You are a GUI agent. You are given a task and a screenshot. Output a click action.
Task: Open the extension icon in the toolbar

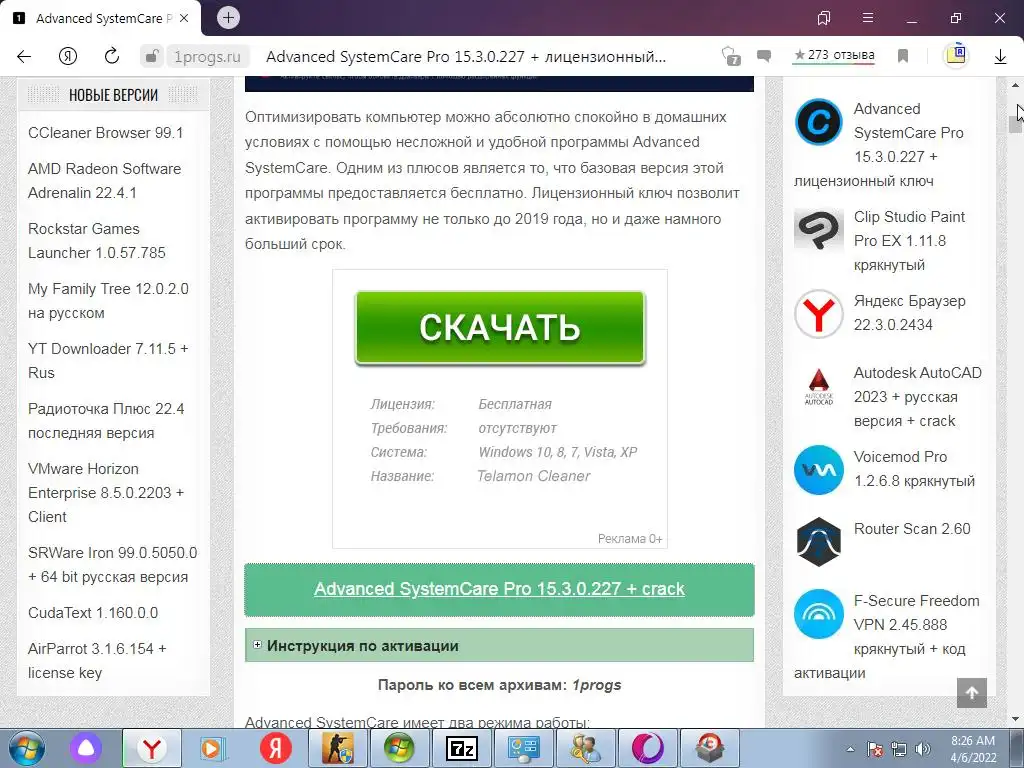[956, 55]
